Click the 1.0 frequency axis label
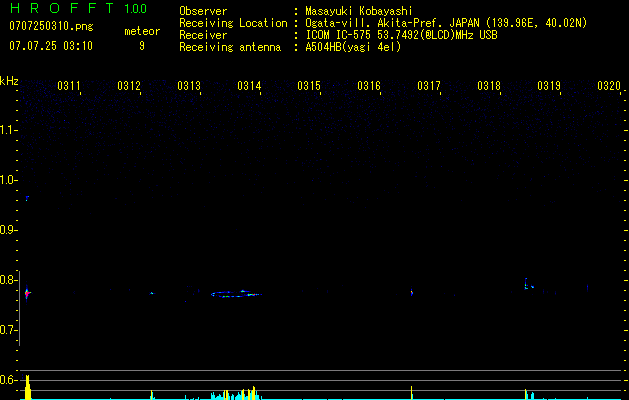The image size is (629, 400). click(x=9, y=180)
